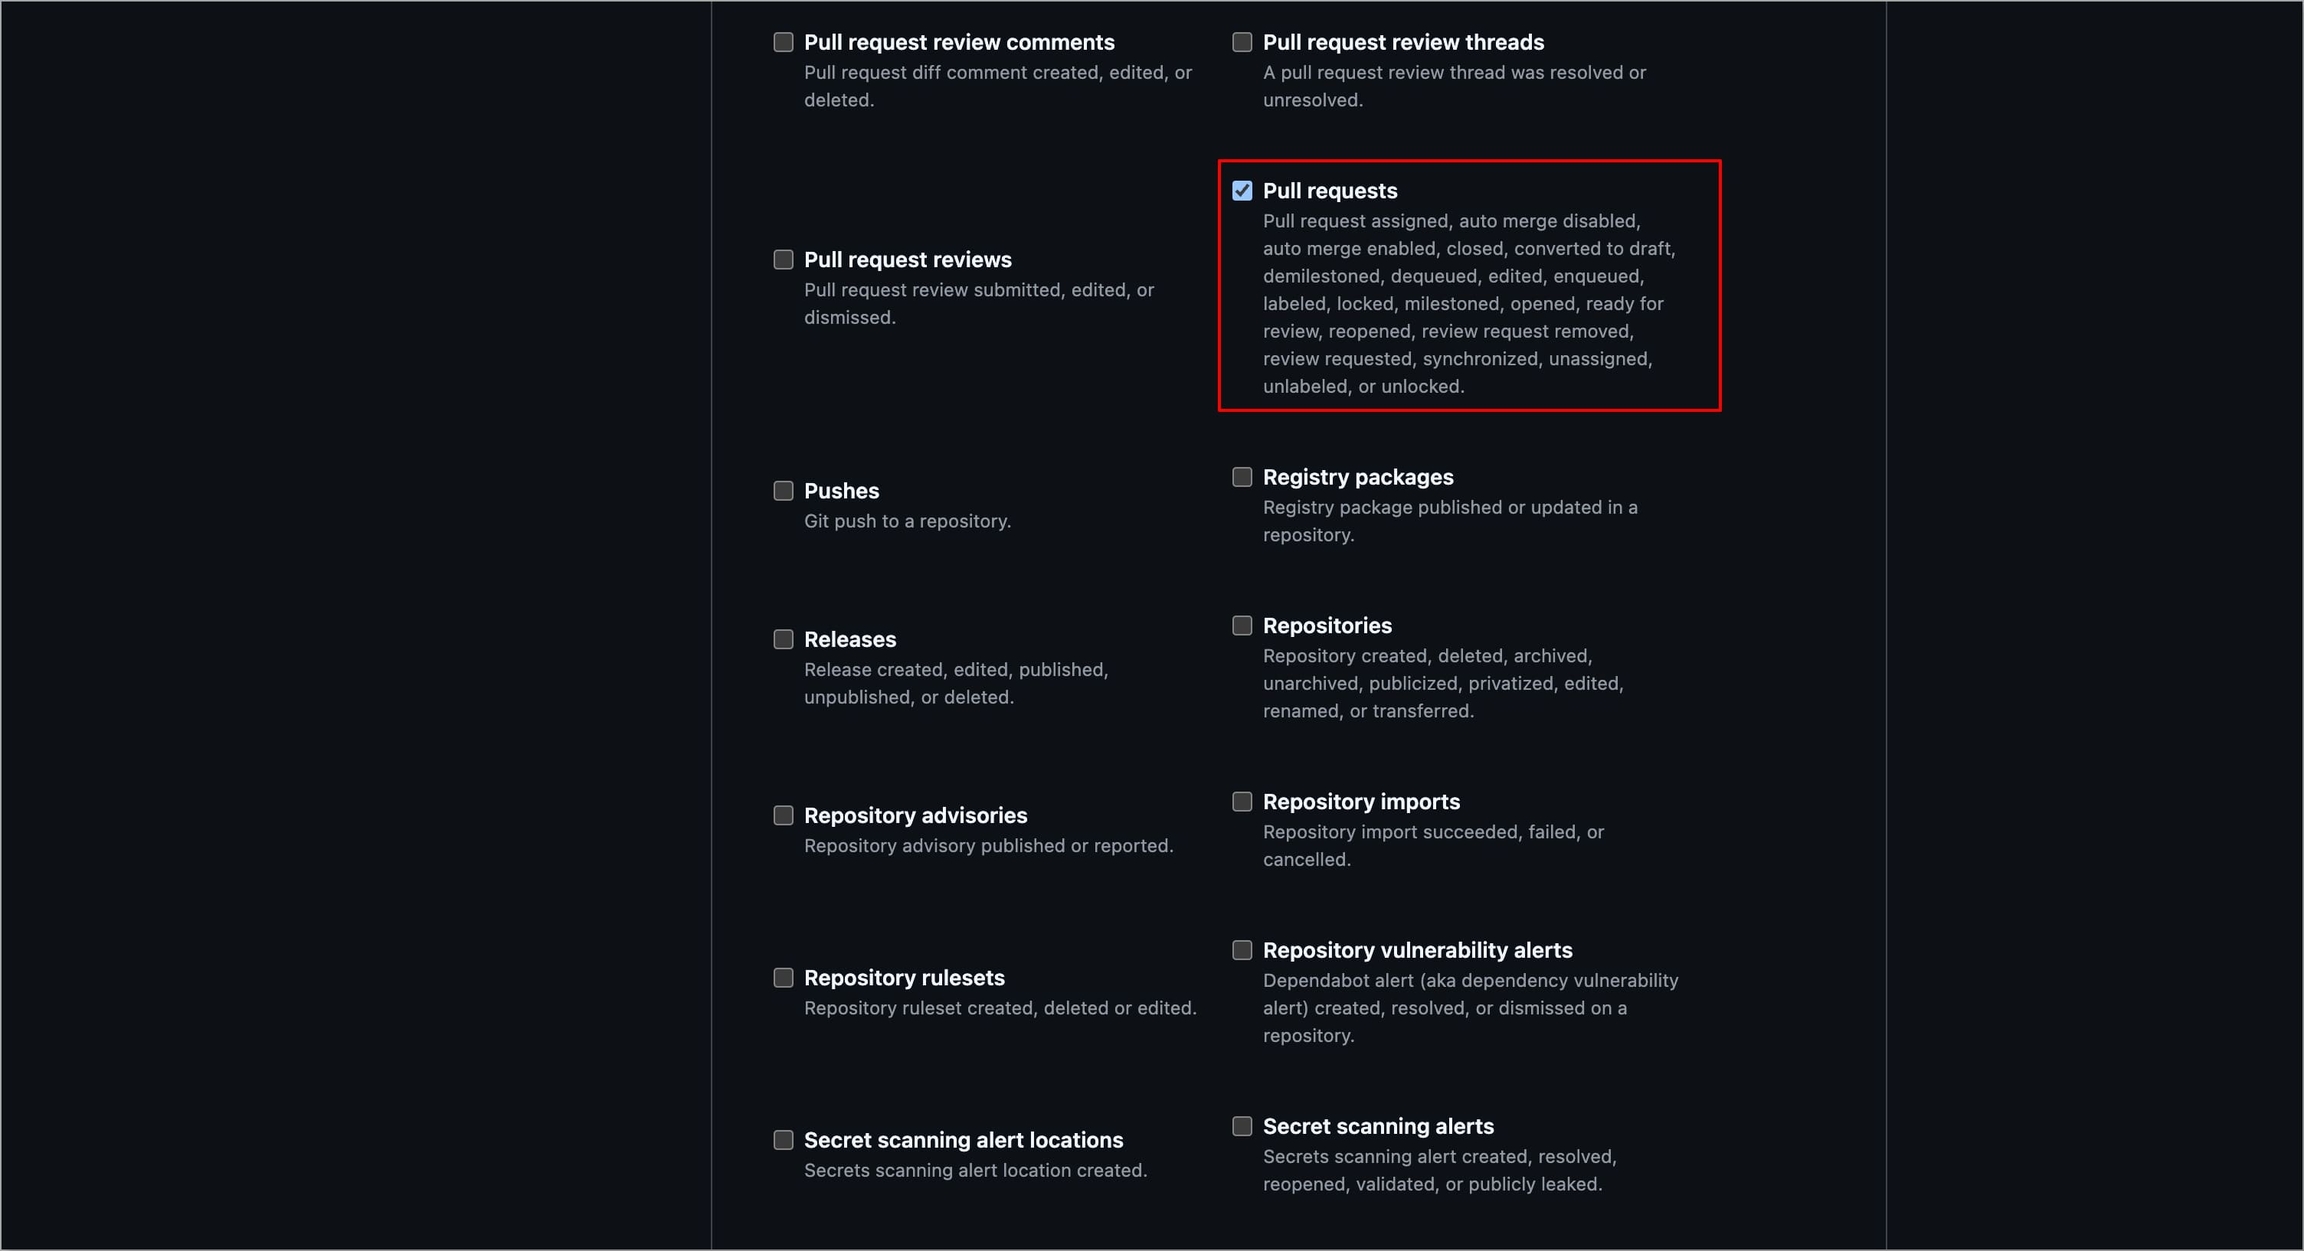This screenshot has width=2304, height=1251.
Task: Select the Repository vulnerability alerts checkbox
Action: coord(1242,950)
